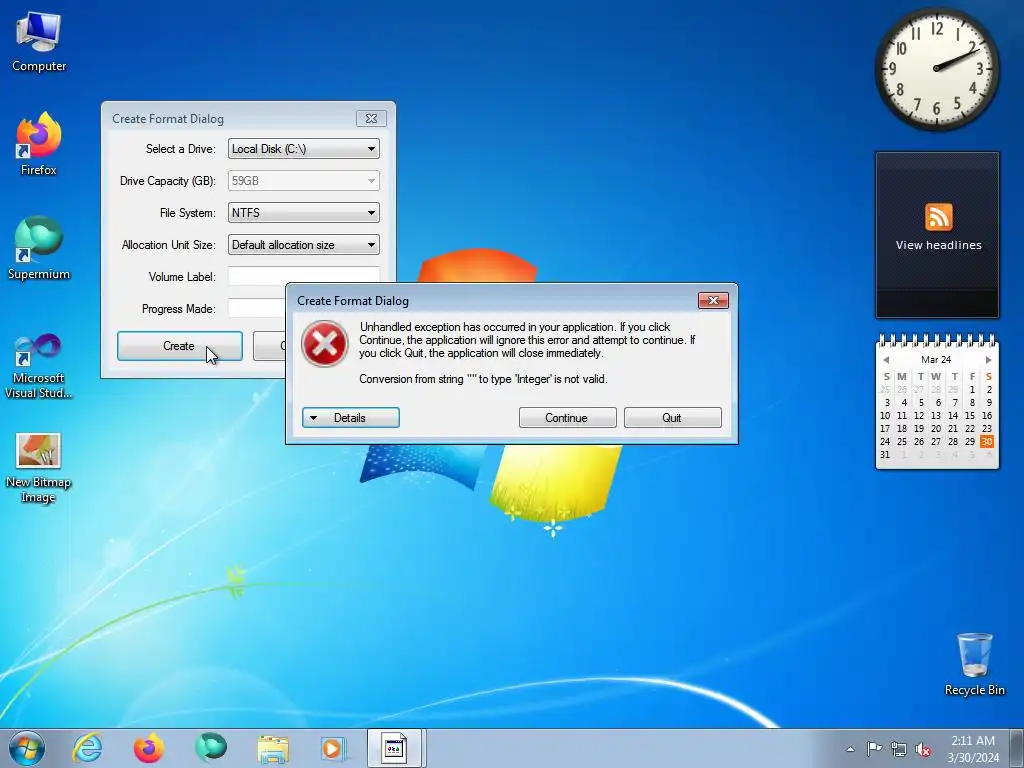Viewport: 1024px width, 768px height.
Task: Click the RSS feed headlines icon
Action: click(938, 217)
